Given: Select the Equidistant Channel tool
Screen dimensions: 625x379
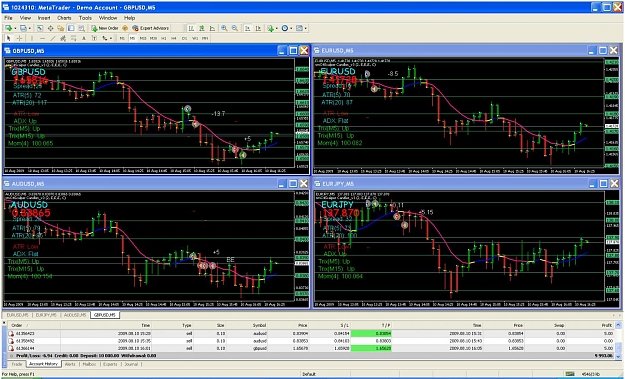Looking at the screenshot, I should tap(63, 38).
